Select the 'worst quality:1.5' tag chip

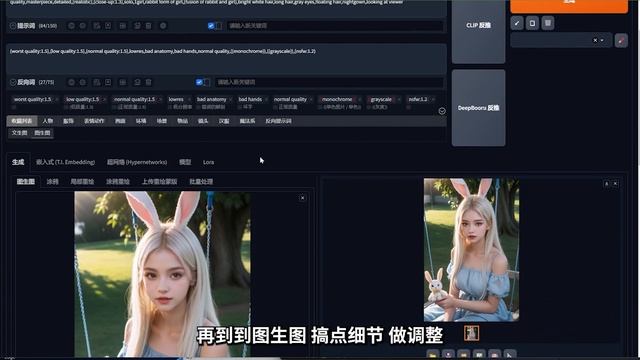[x=32, y=99]
